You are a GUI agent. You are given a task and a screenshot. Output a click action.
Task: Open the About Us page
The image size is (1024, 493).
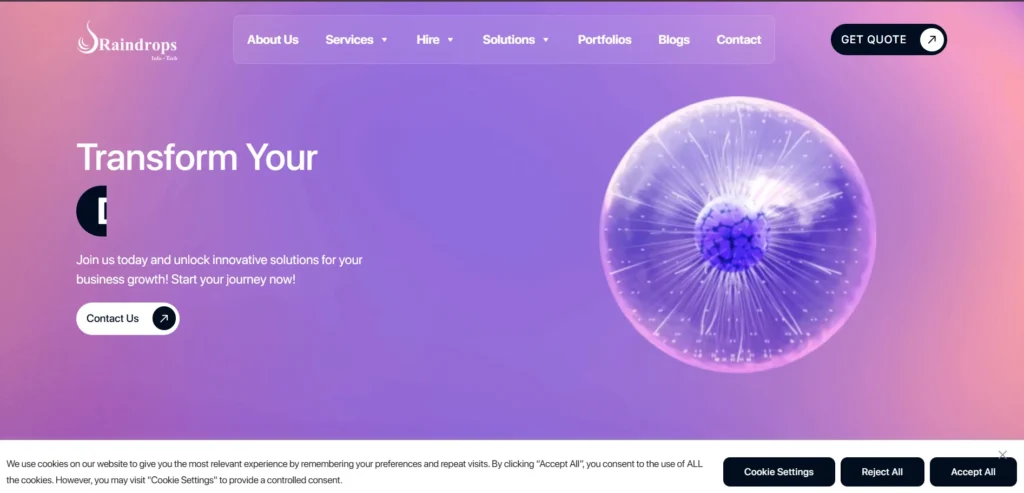point(273,40)
